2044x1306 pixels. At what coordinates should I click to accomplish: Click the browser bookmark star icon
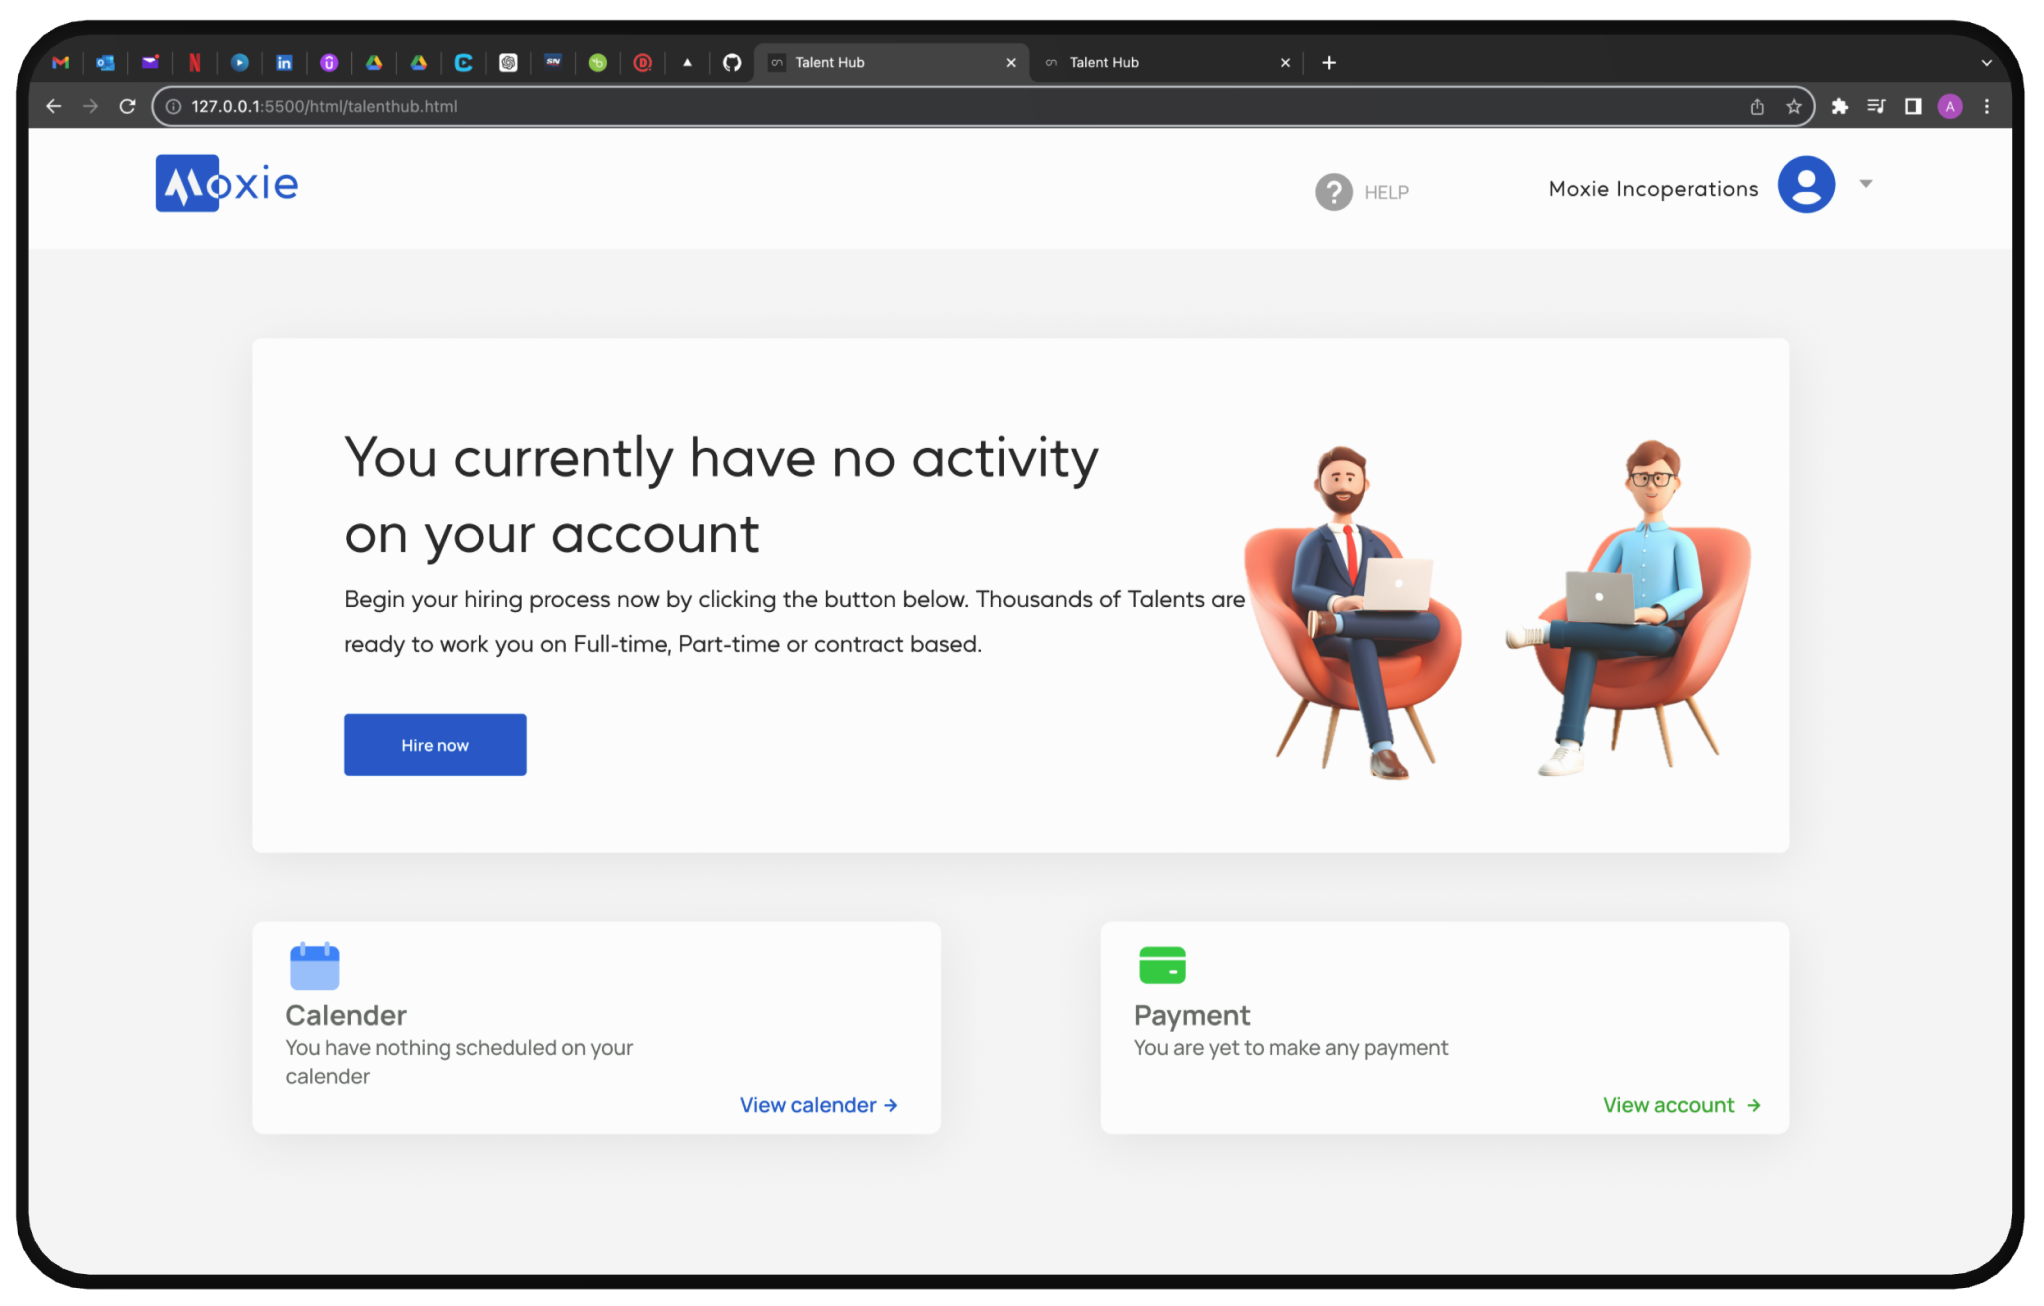click(x=1794, y=106)
